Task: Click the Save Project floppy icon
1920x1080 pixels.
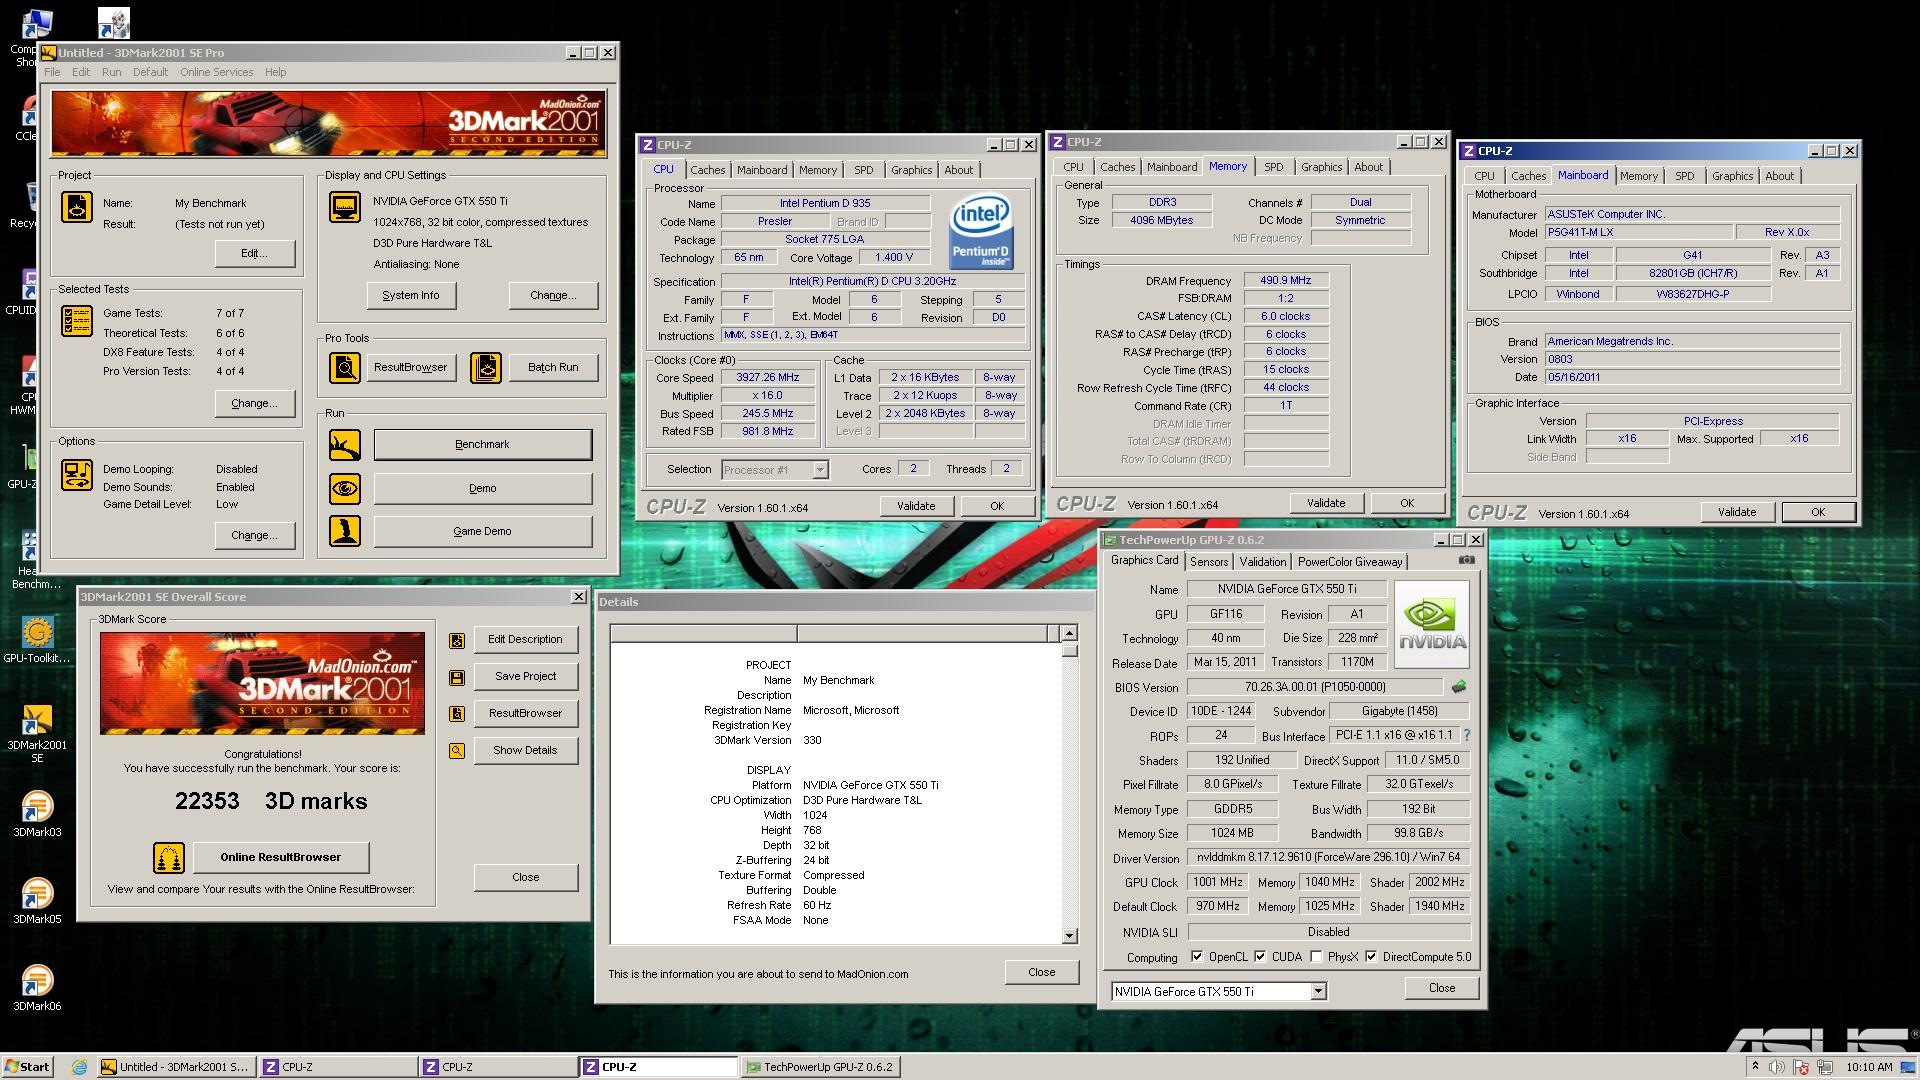Action: [x=457, y=677]
